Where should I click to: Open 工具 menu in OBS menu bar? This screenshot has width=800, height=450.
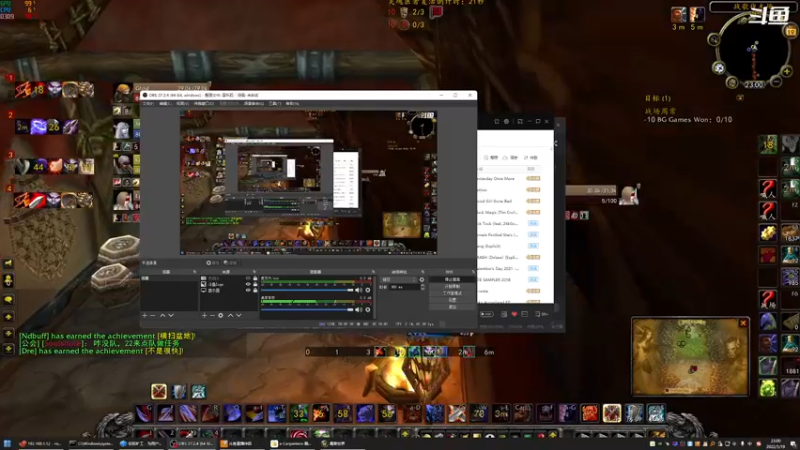(275, 104)
